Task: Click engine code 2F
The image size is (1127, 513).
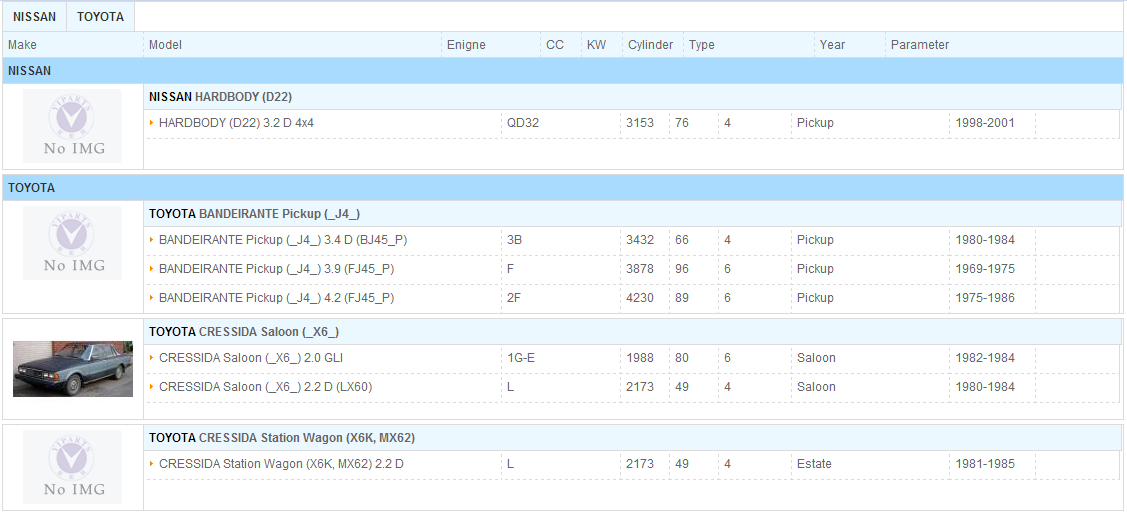Action: click(x=514, y=297)
